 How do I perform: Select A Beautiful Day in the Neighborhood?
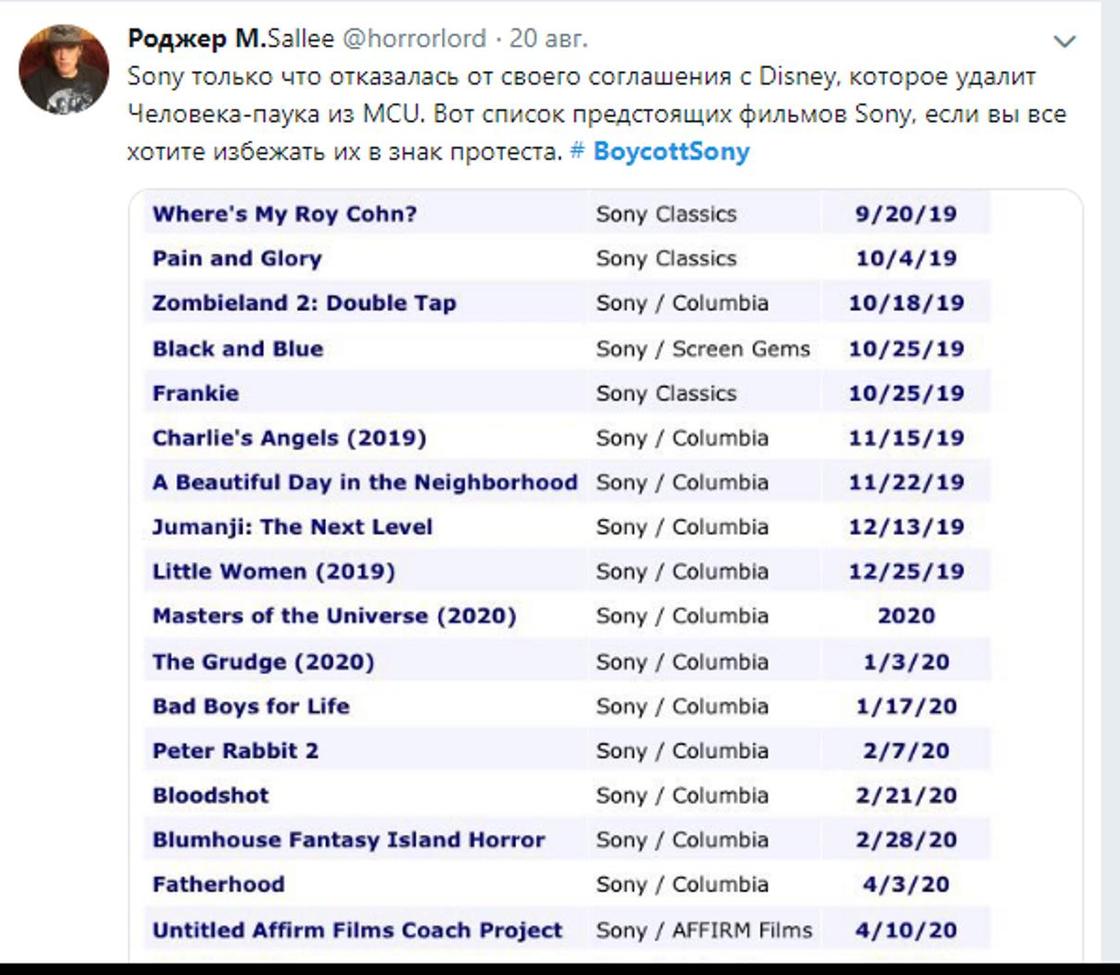click(x=365, y=482)
